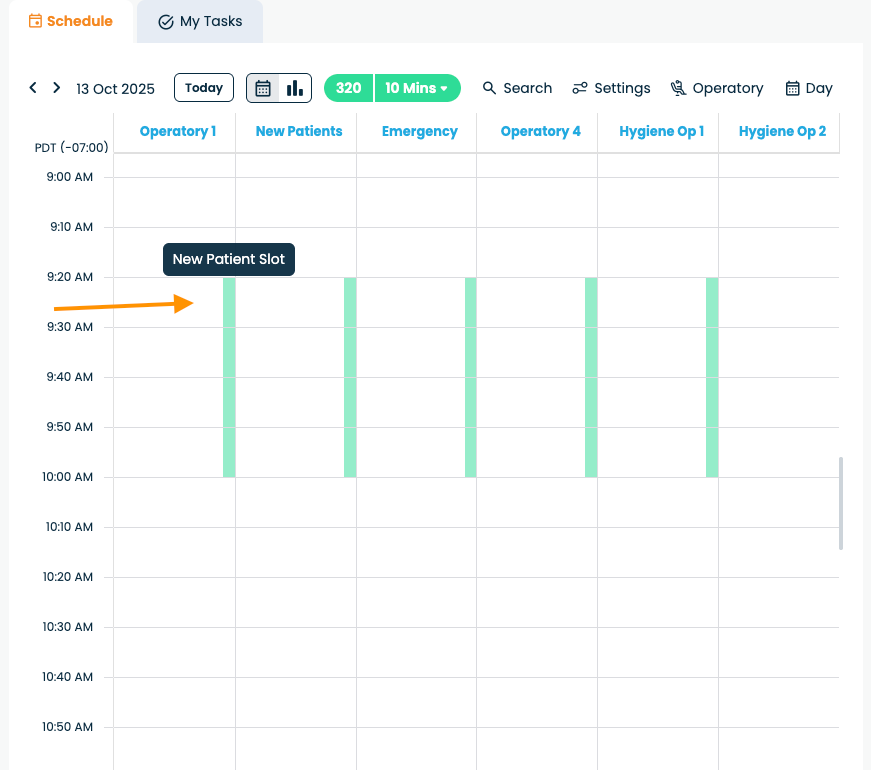Go to previous day with left chevron

[x=33, y=88]
